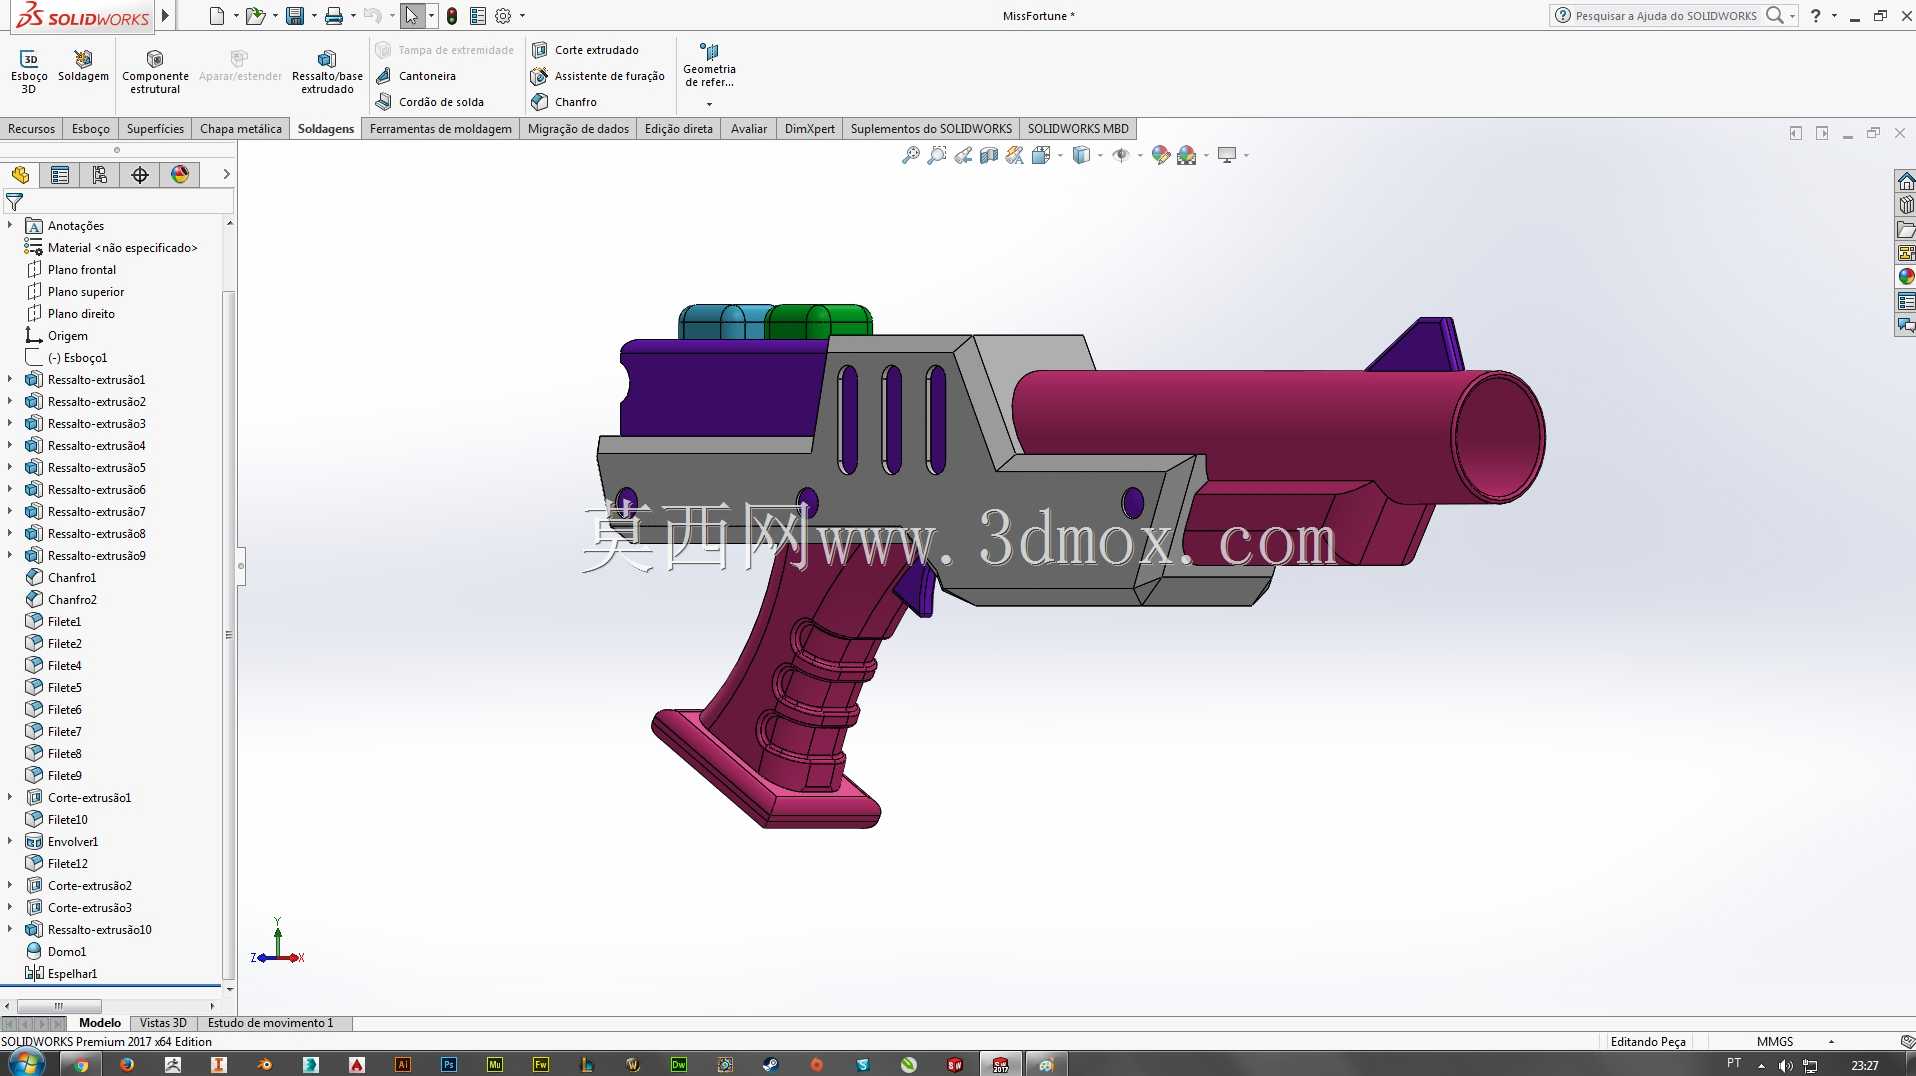Switch to the Superfícies tab
1916x1076 pixels.
coord(155,128)
